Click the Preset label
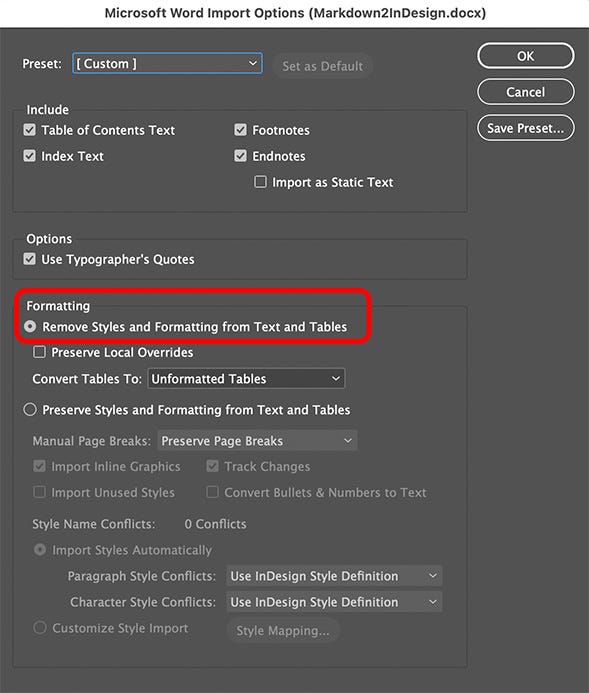The width and height of the screenshot is (589, 693). [x=42, y=64]
